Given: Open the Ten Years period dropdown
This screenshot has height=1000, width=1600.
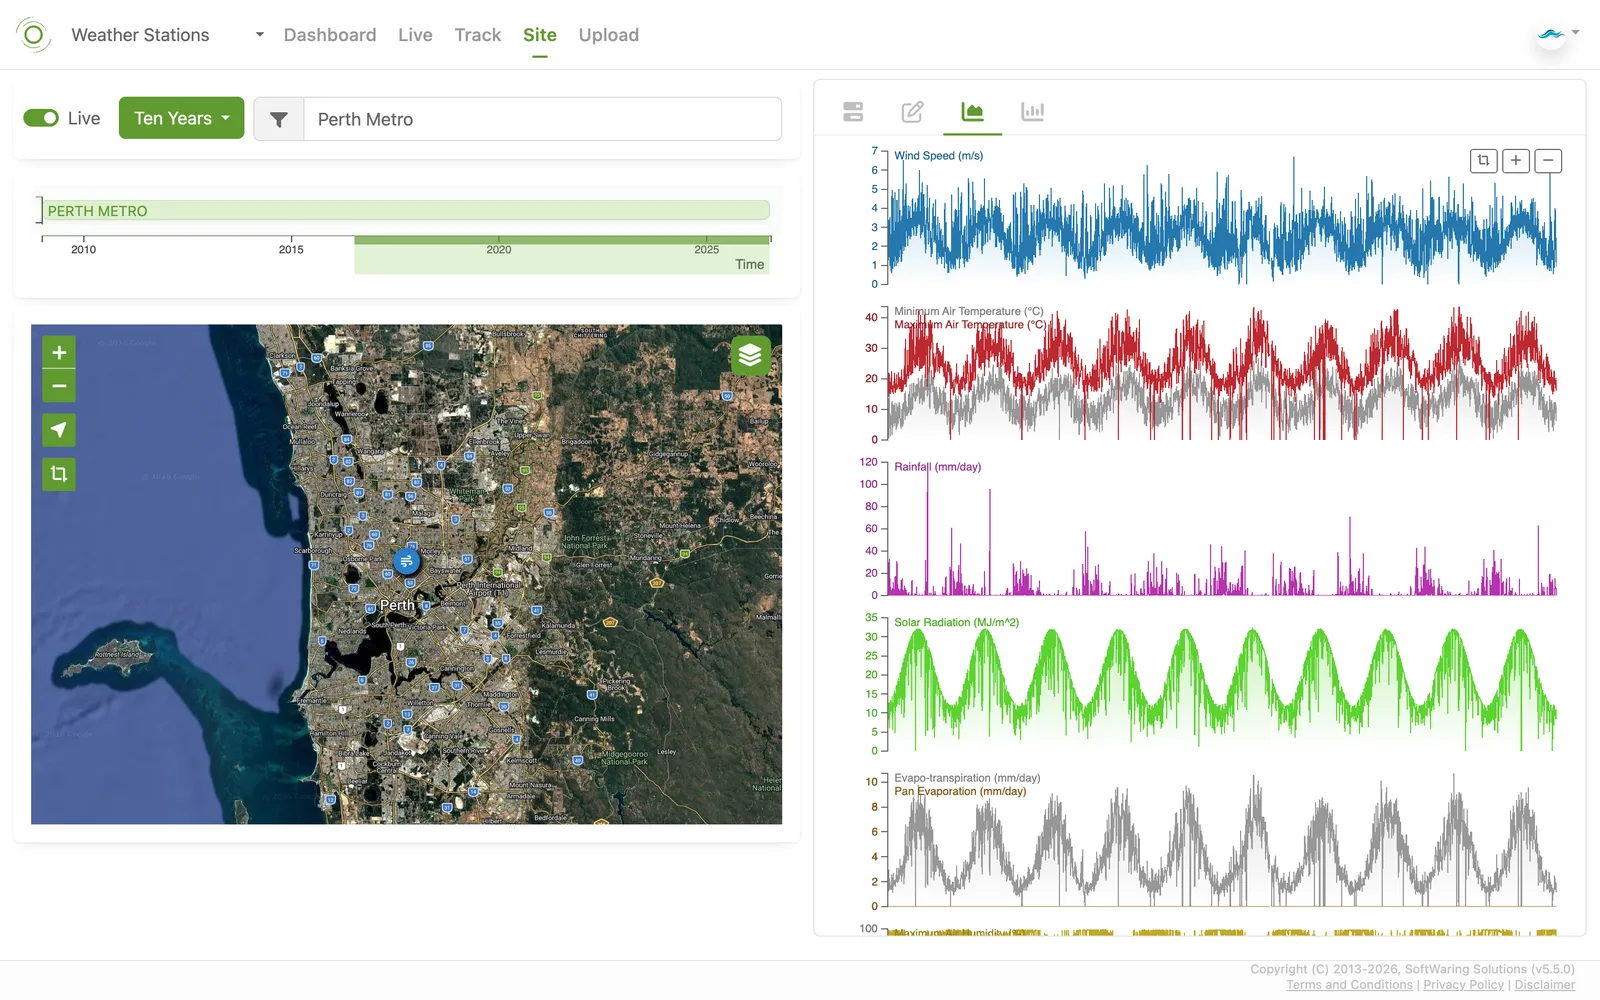Looking at the screenshot, I should tap(181, 118).
